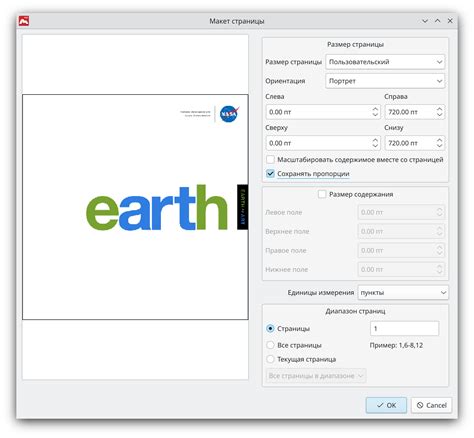Select the Текущая страница radio button

click(270, 359)
